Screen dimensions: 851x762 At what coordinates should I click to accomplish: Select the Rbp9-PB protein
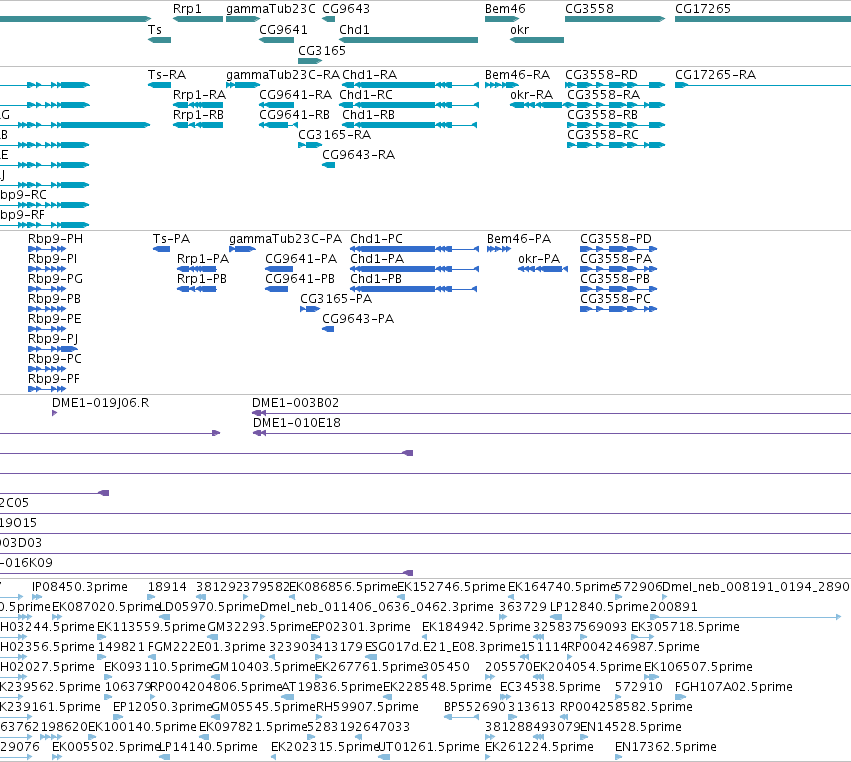pos(47,309)
